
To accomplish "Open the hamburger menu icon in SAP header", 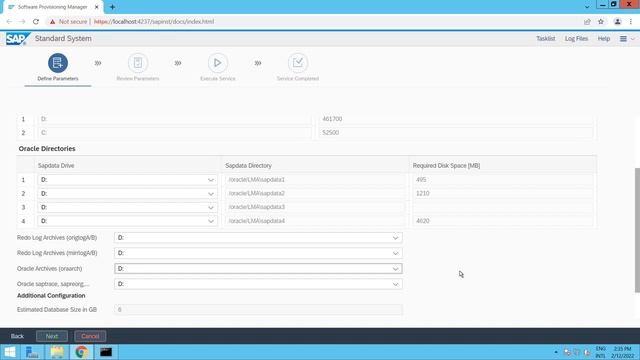I will click(623, 39).
